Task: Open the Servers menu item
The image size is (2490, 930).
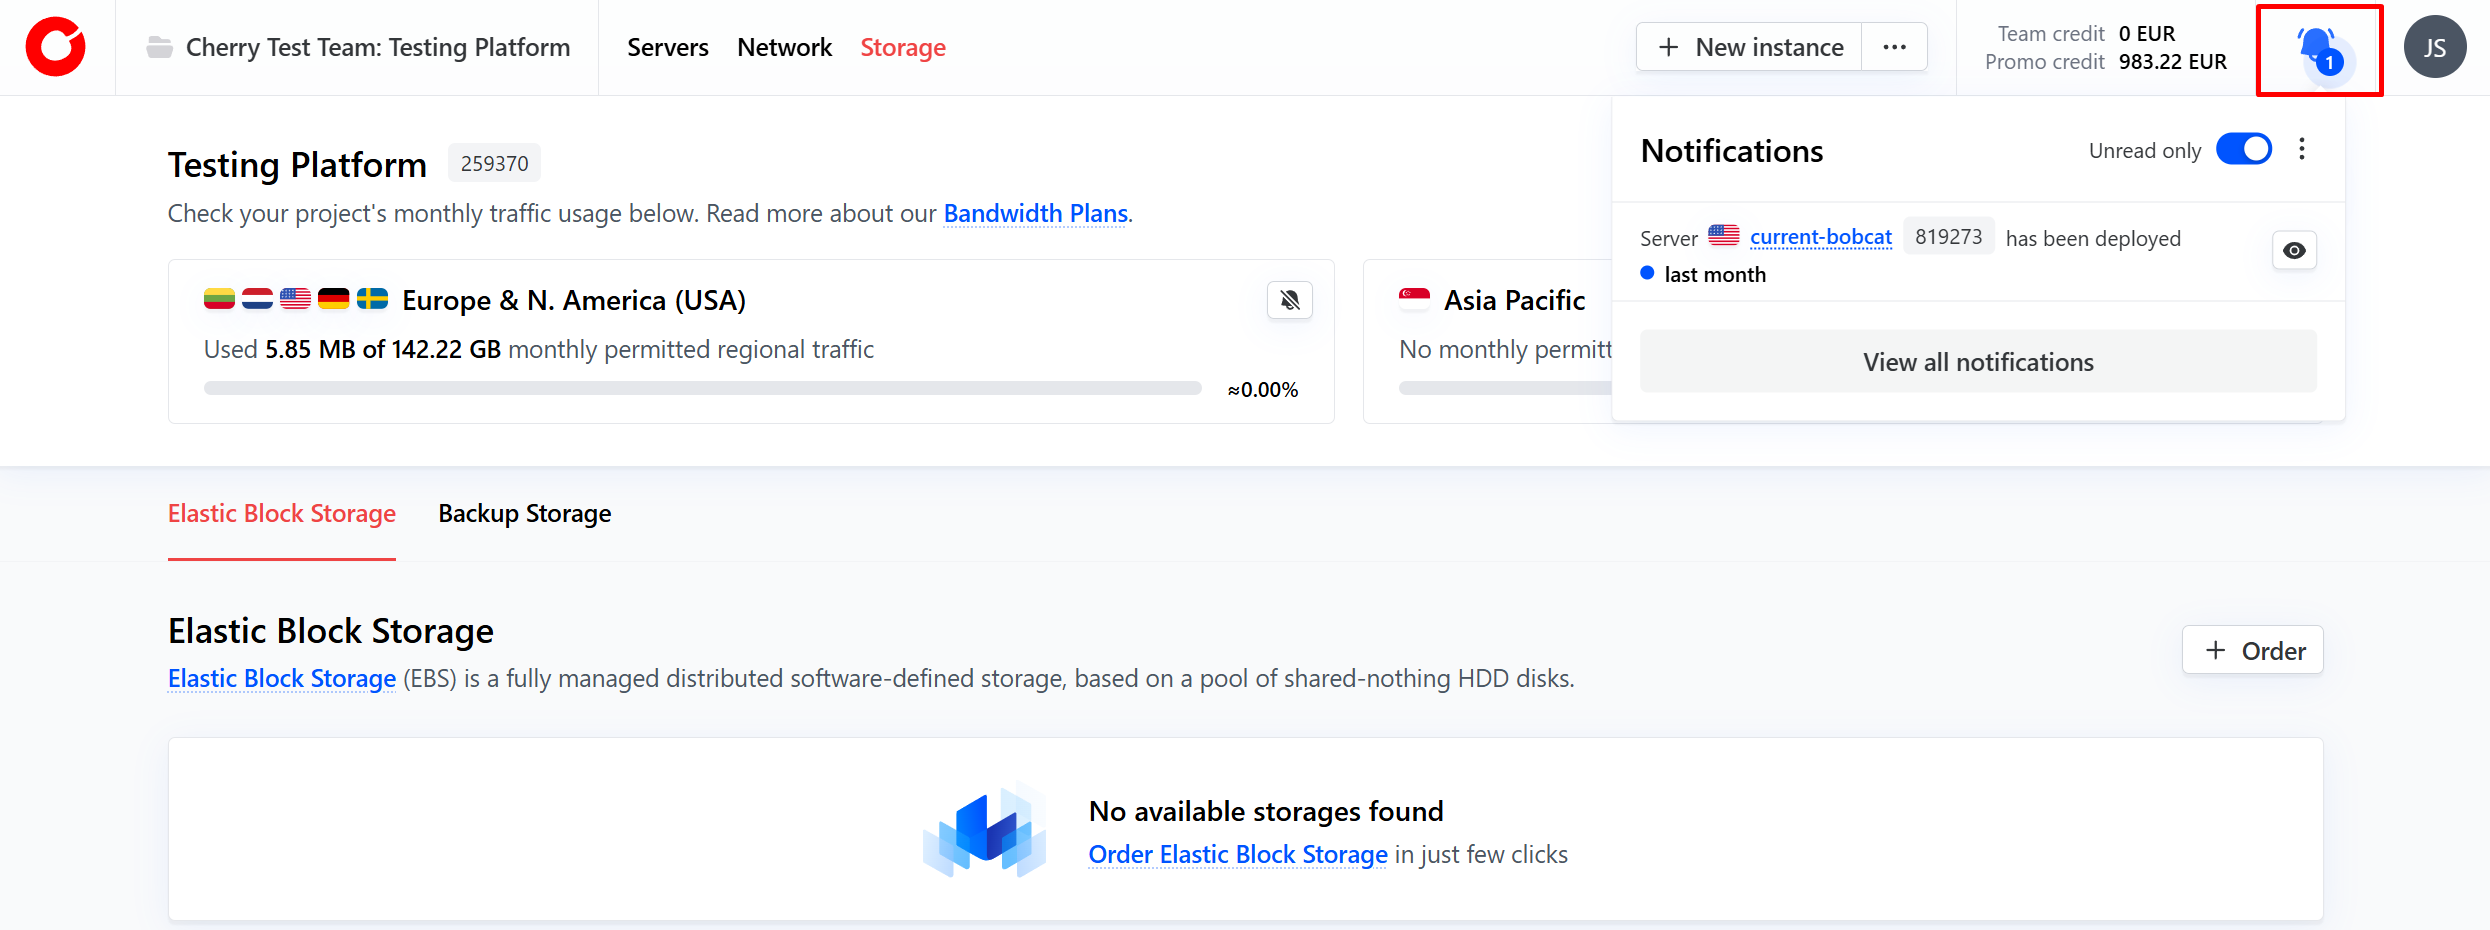Action: pyautogui.click(x=667, y=47)
